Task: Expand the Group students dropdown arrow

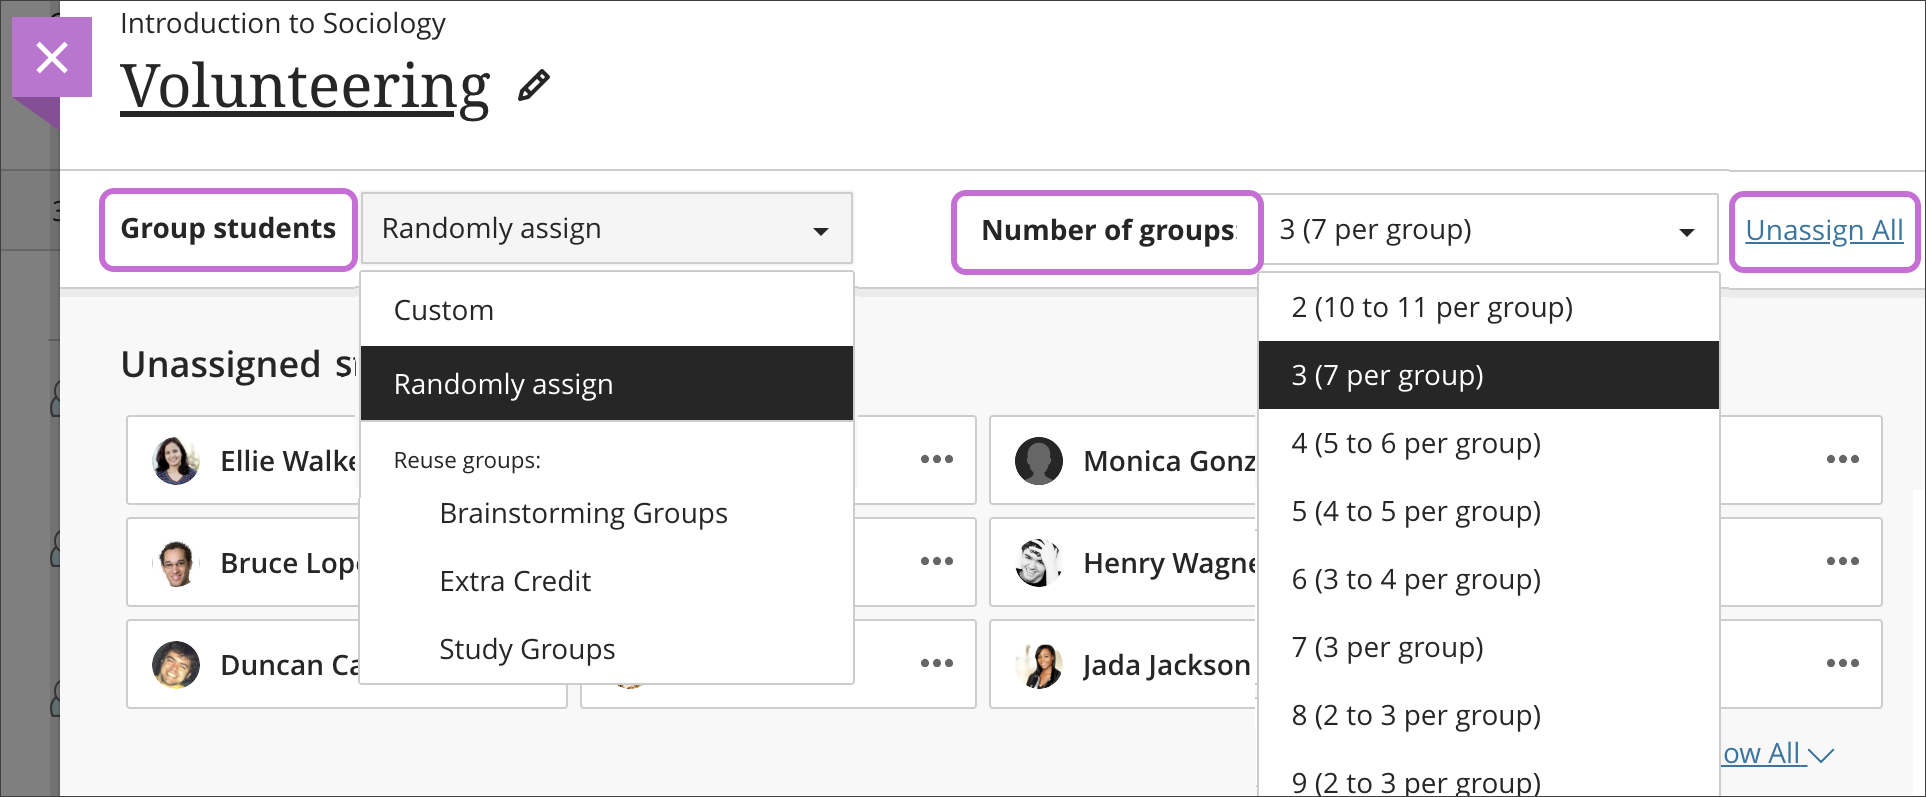Action: coord(820,230)
